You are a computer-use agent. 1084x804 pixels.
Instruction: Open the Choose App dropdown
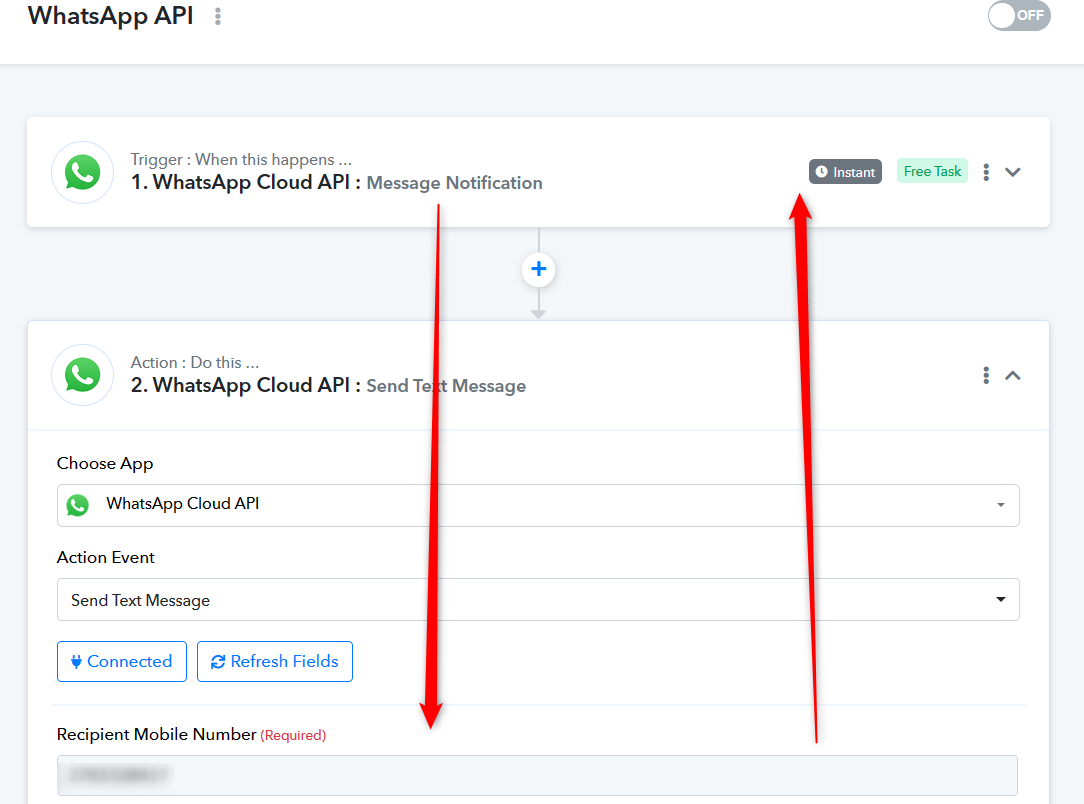click(538, 505)
